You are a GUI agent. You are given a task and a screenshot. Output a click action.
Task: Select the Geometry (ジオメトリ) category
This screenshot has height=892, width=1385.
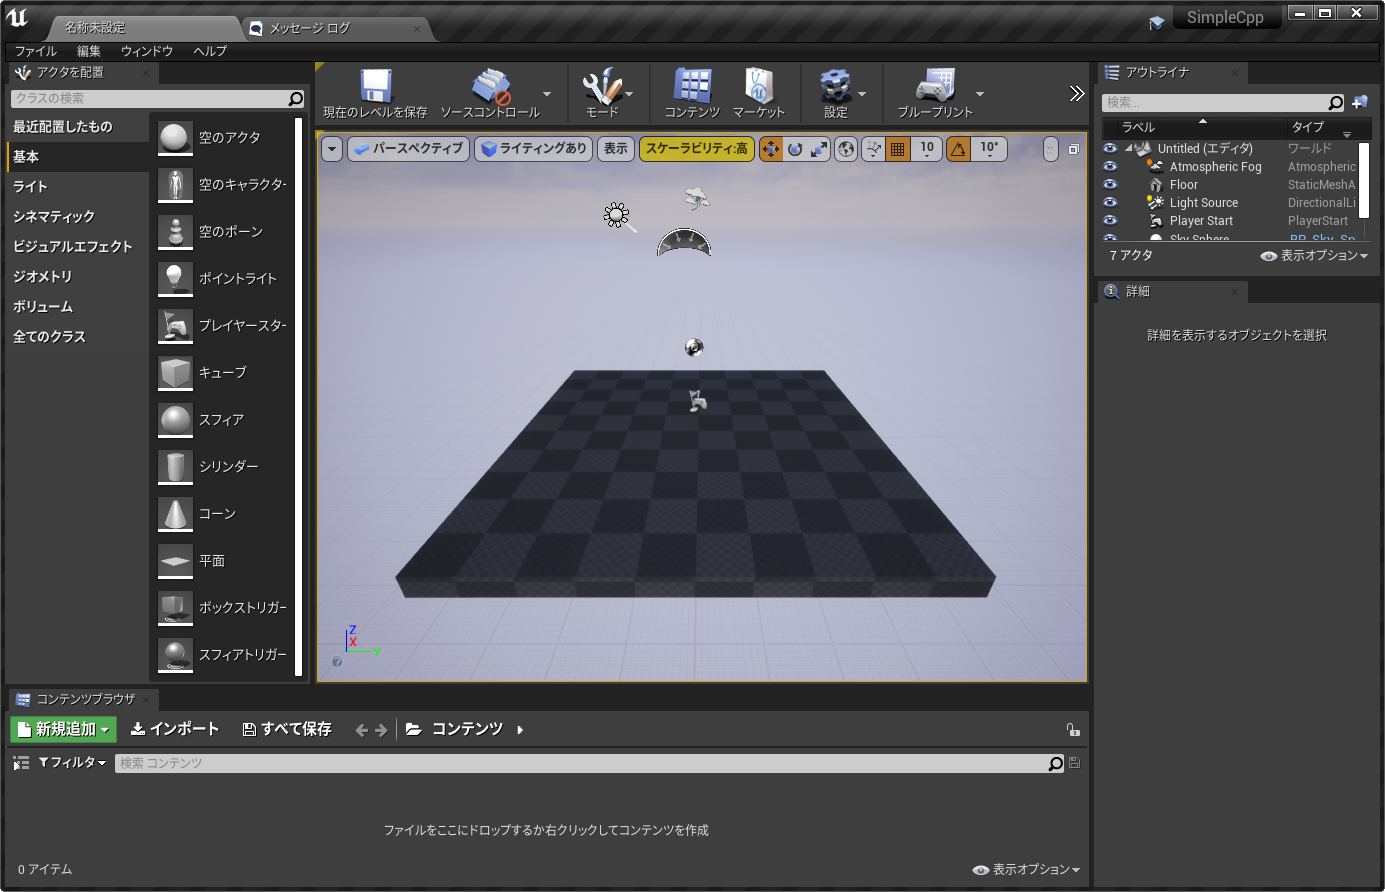[78, 277]
